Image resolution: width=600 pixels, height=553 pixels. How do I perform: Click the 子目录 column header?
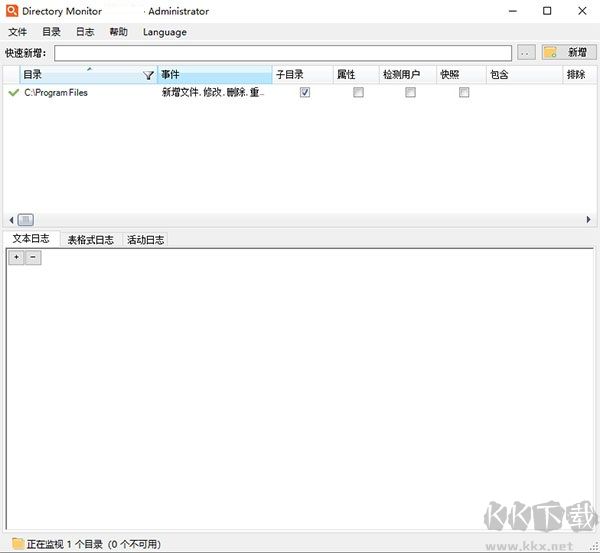click(x=302, y=75)
